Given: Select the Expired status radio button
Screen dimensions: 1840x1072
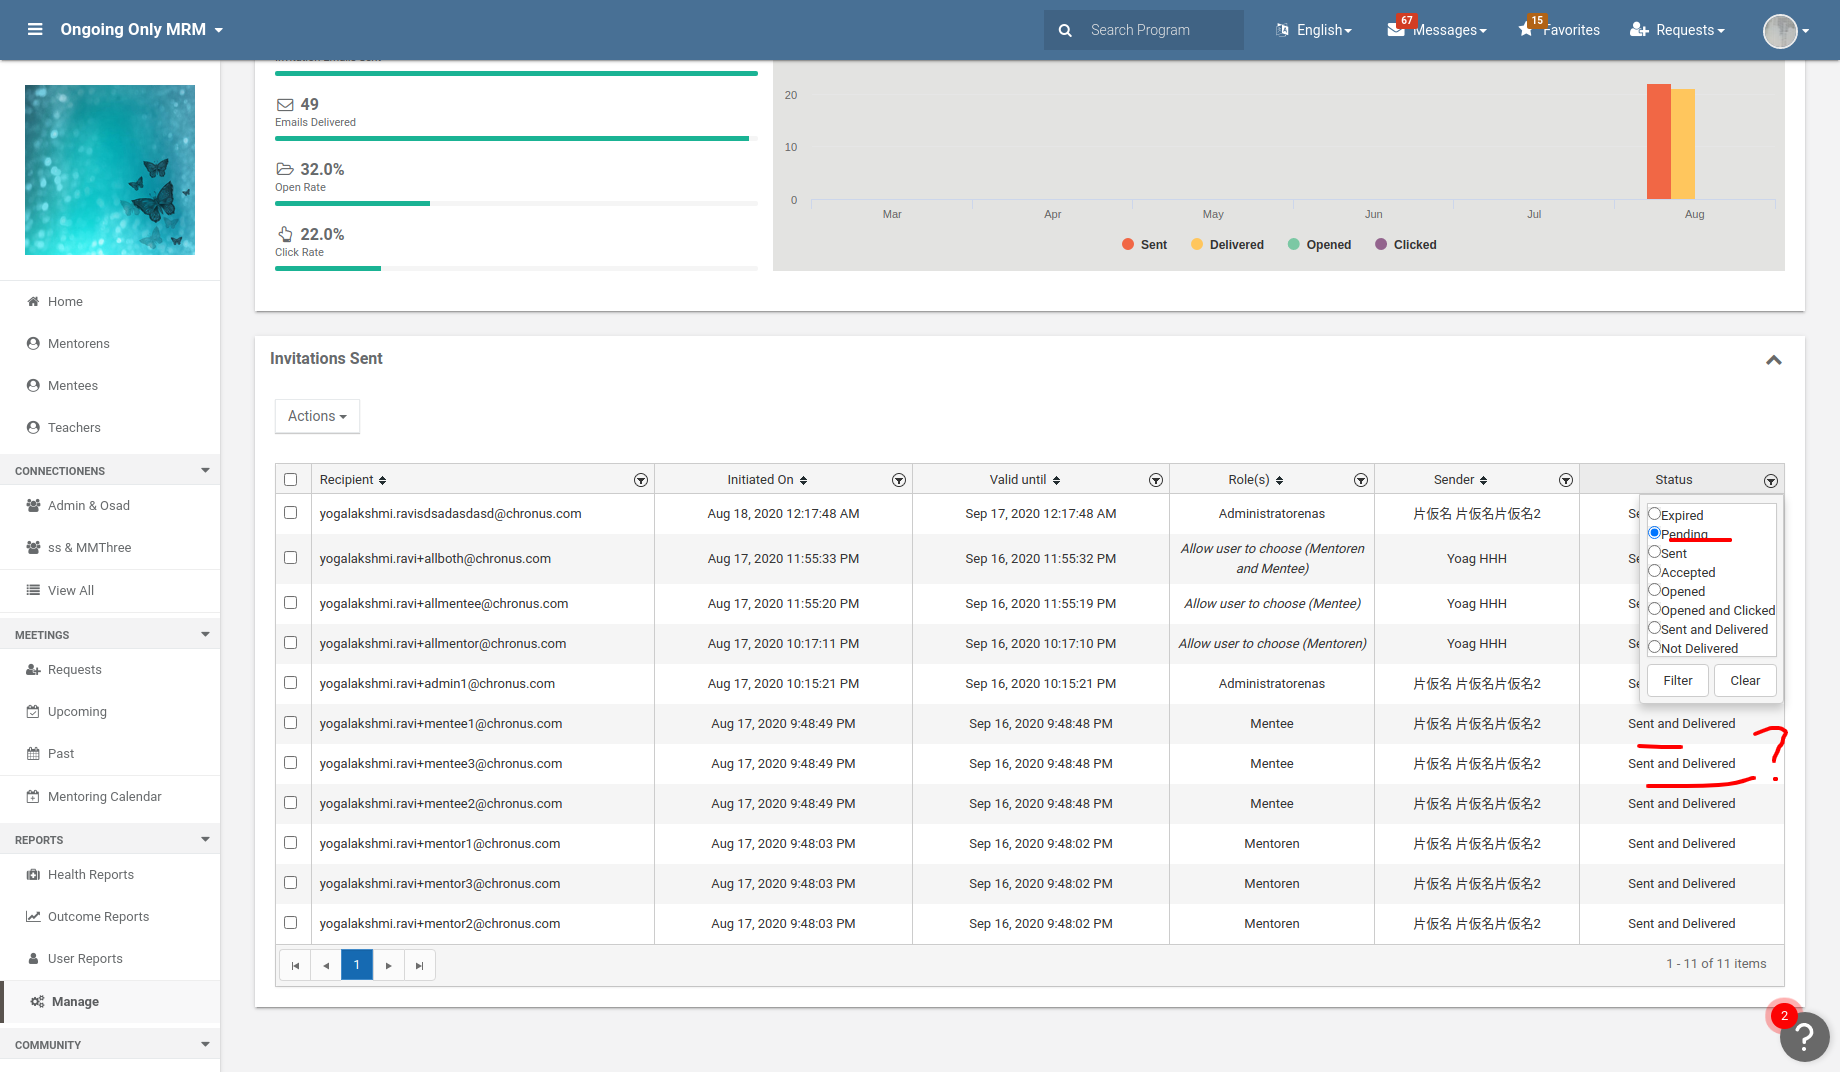Looking at the screenshot, I should coord(1654,514).
